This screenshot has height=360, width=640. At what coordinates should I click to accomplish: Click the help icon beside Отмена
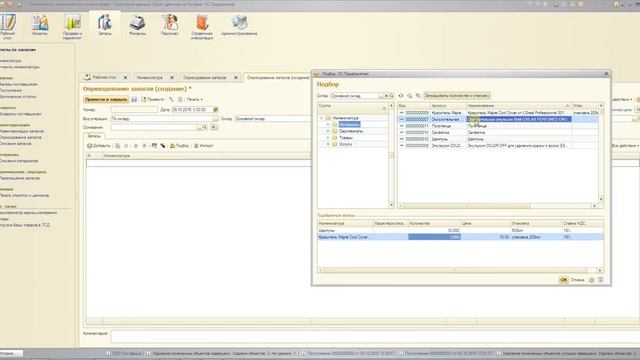point(591,280)
